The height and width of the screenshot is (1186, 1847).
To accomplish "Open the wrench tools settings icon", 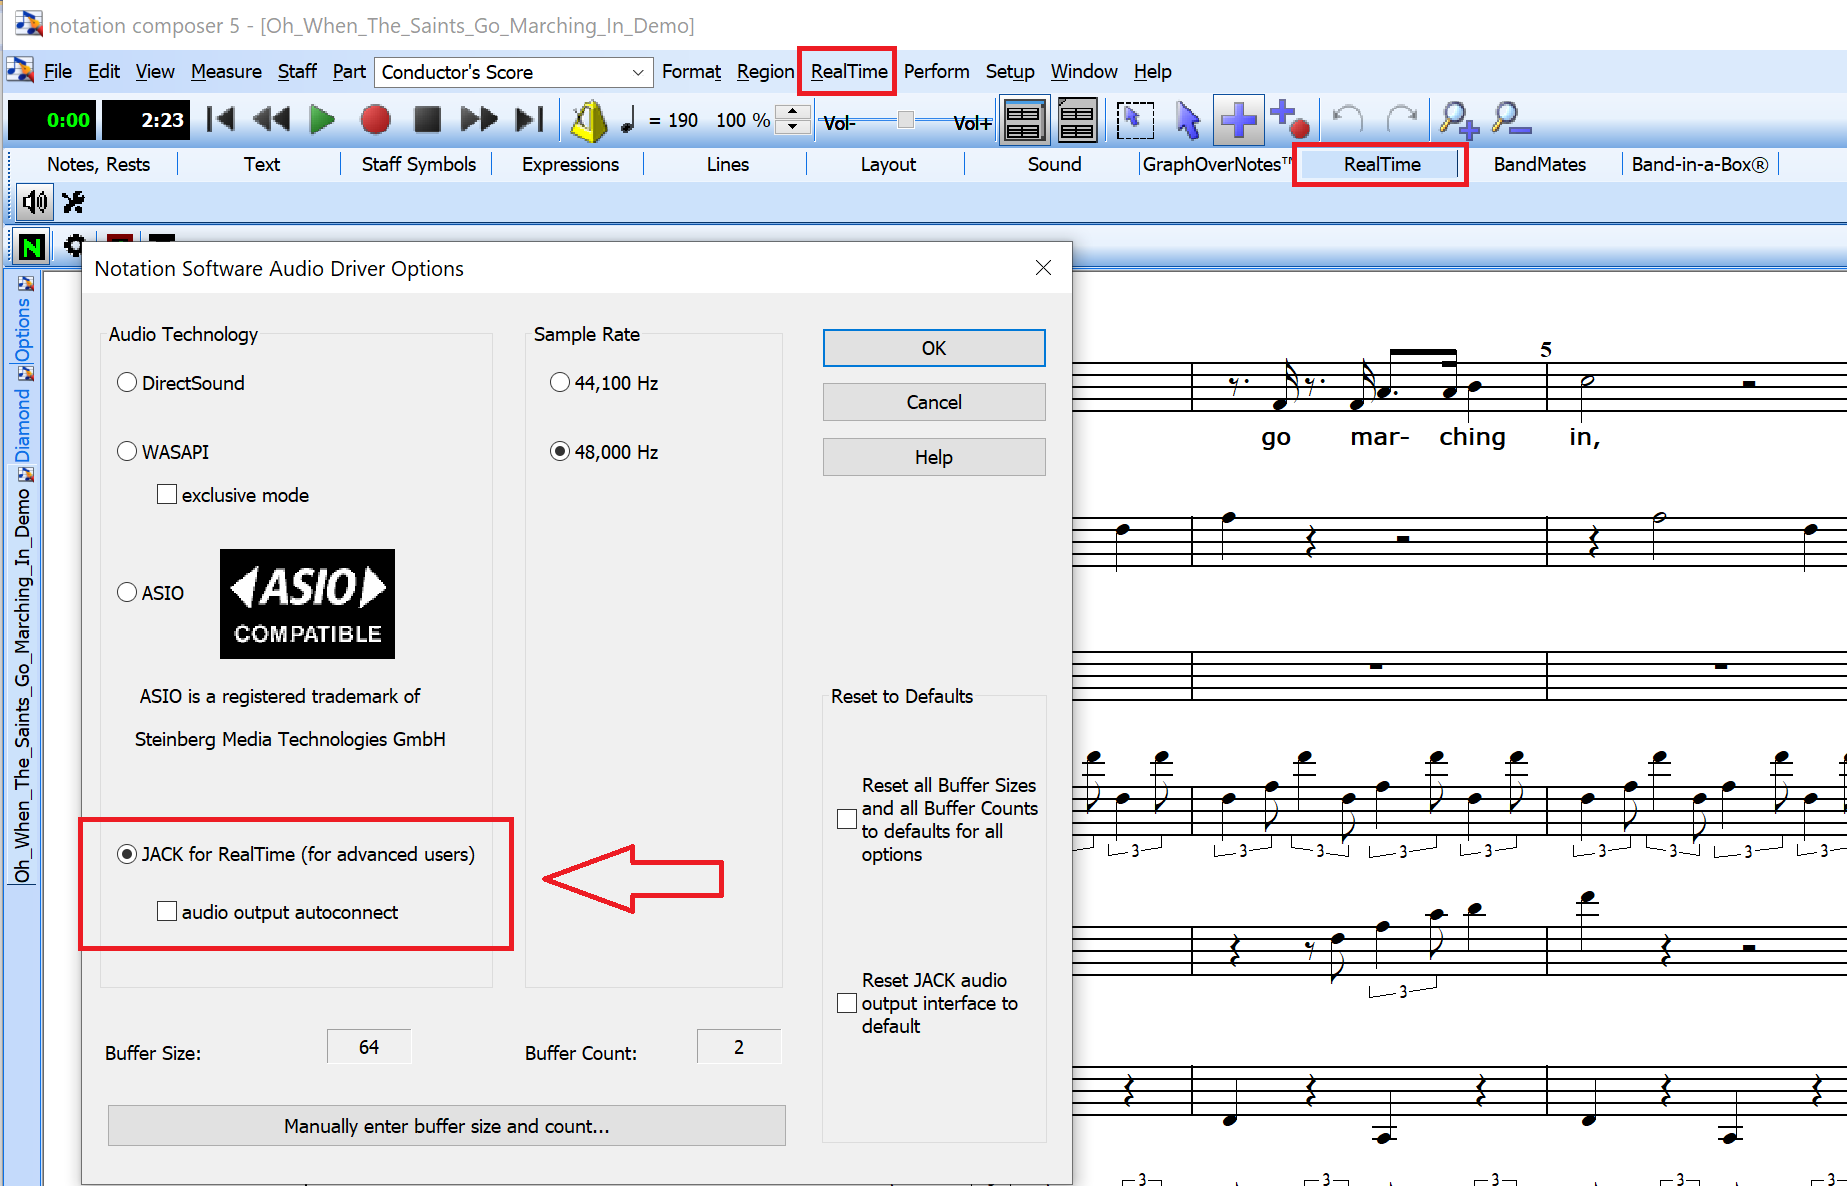I will 73,202.
